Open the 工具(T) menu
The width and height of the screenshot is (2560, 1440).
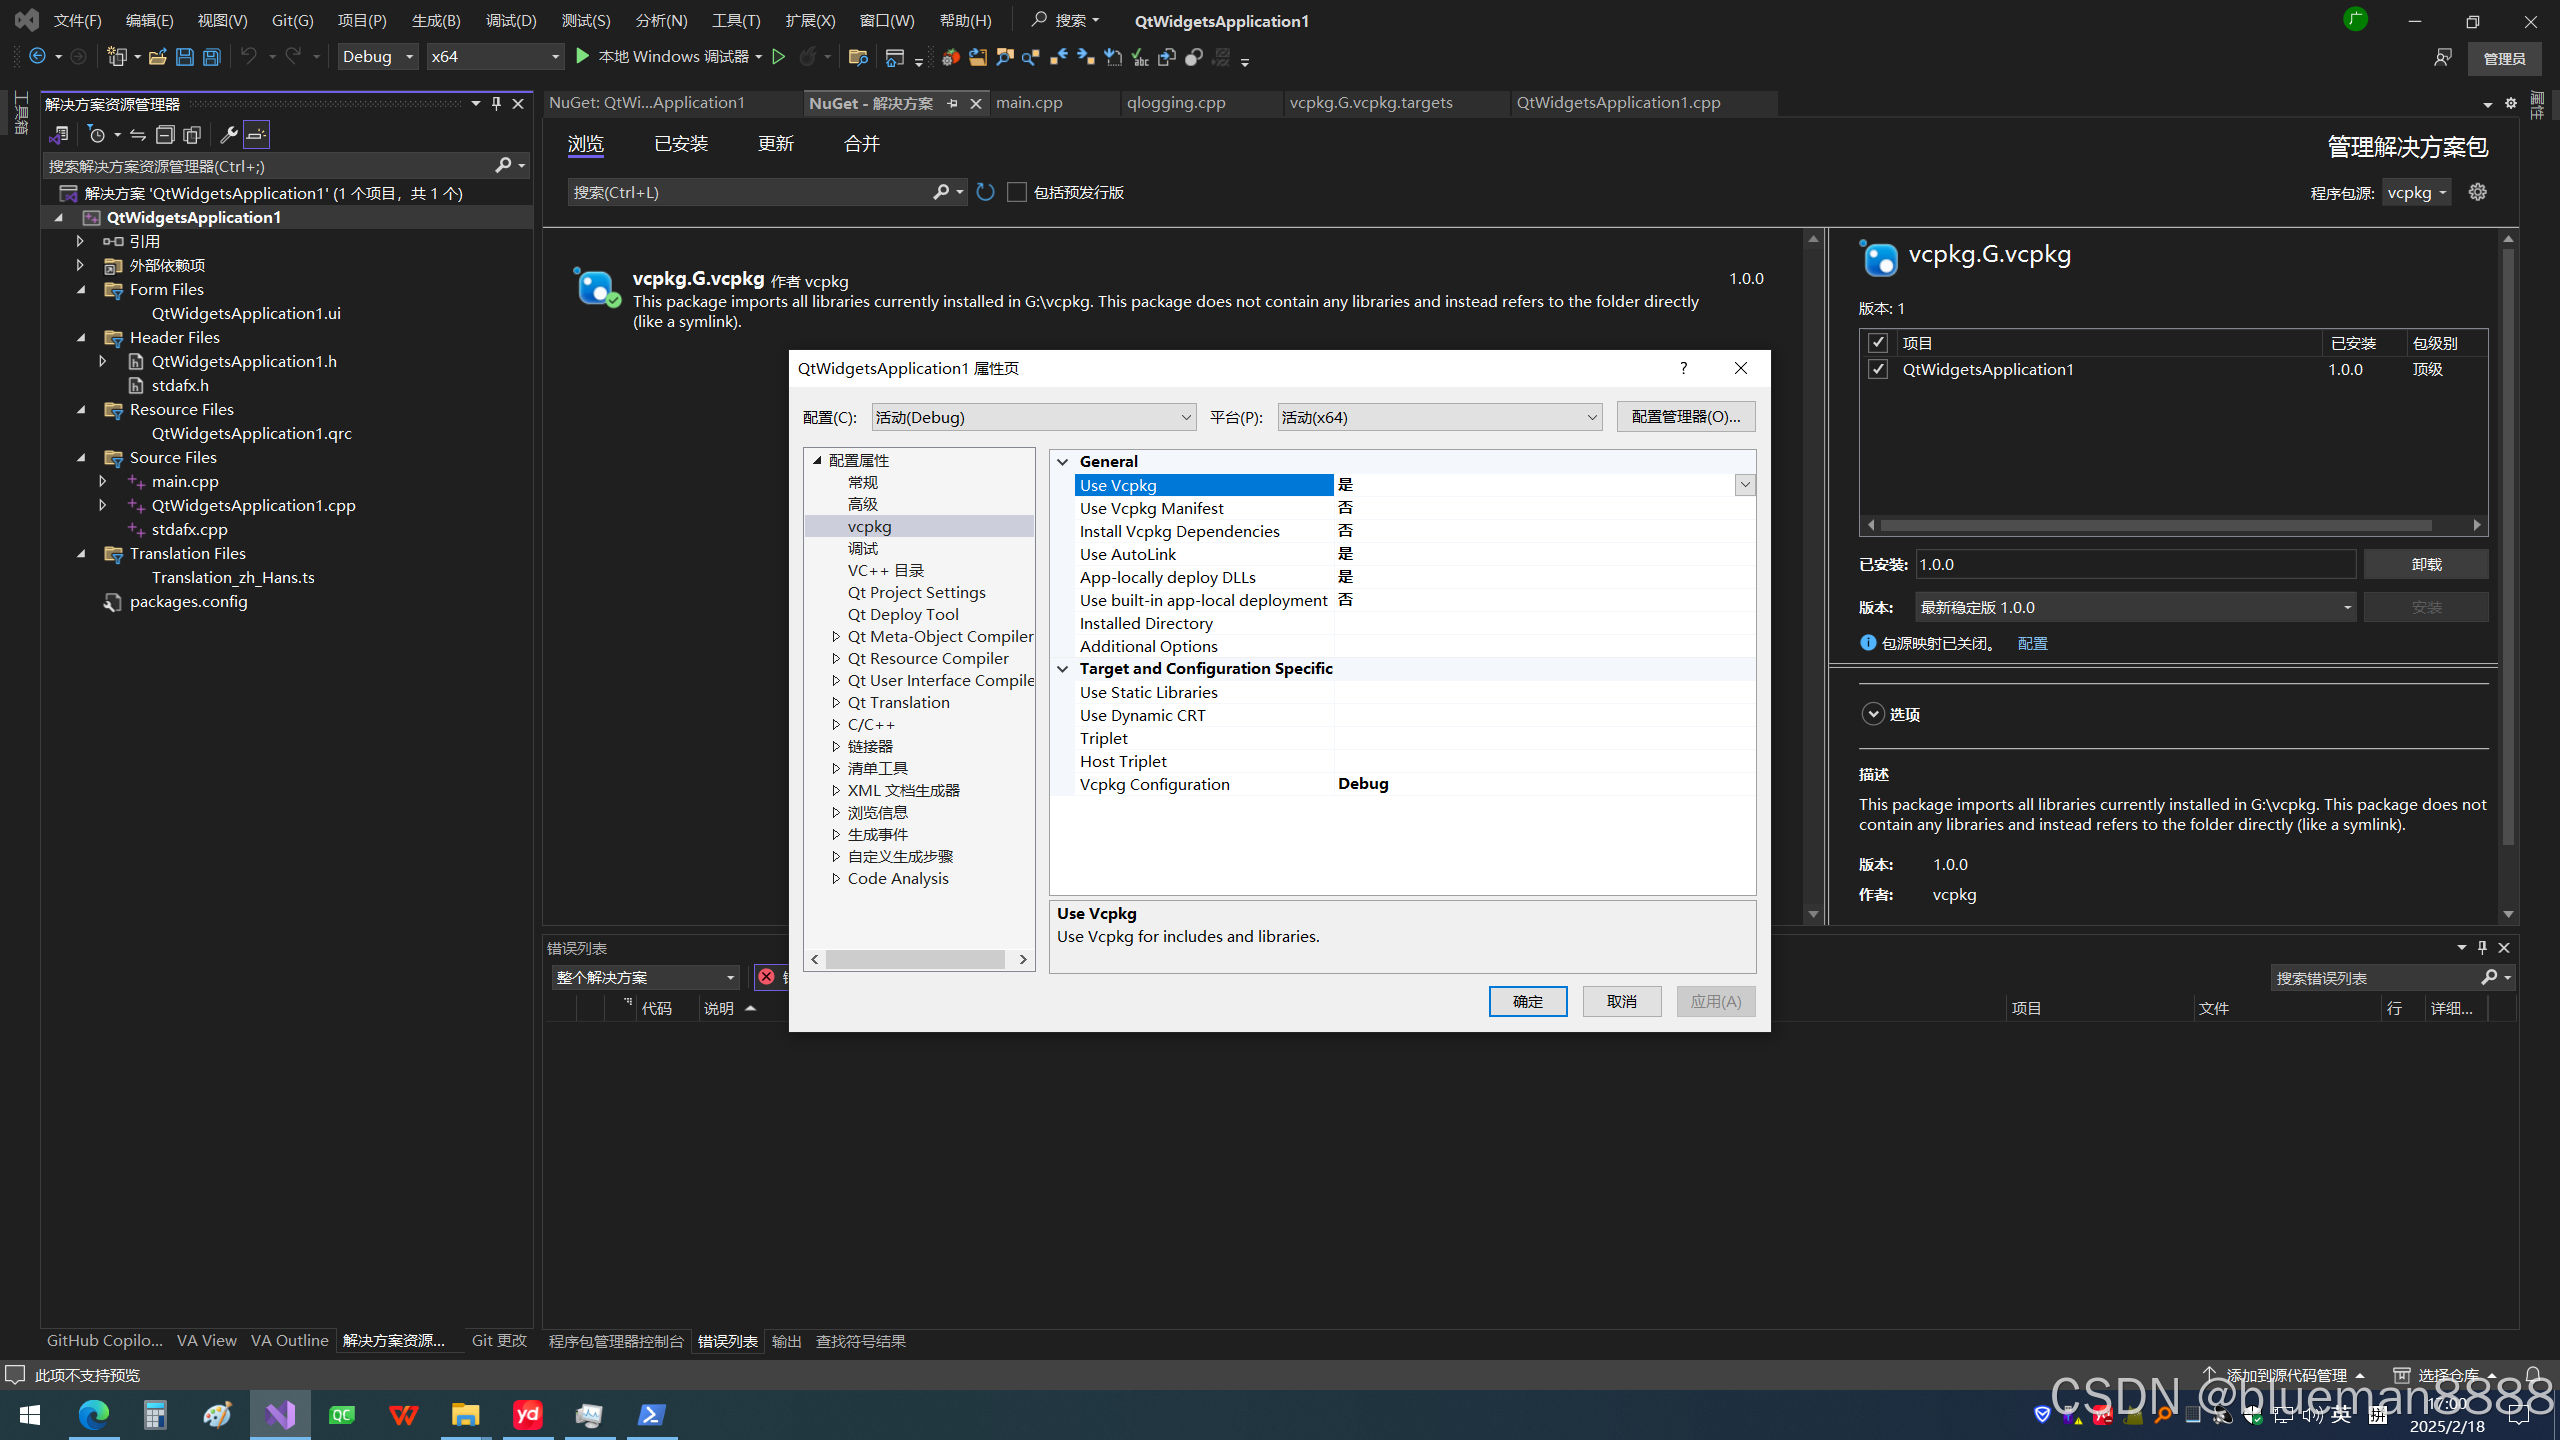[736, 21]
